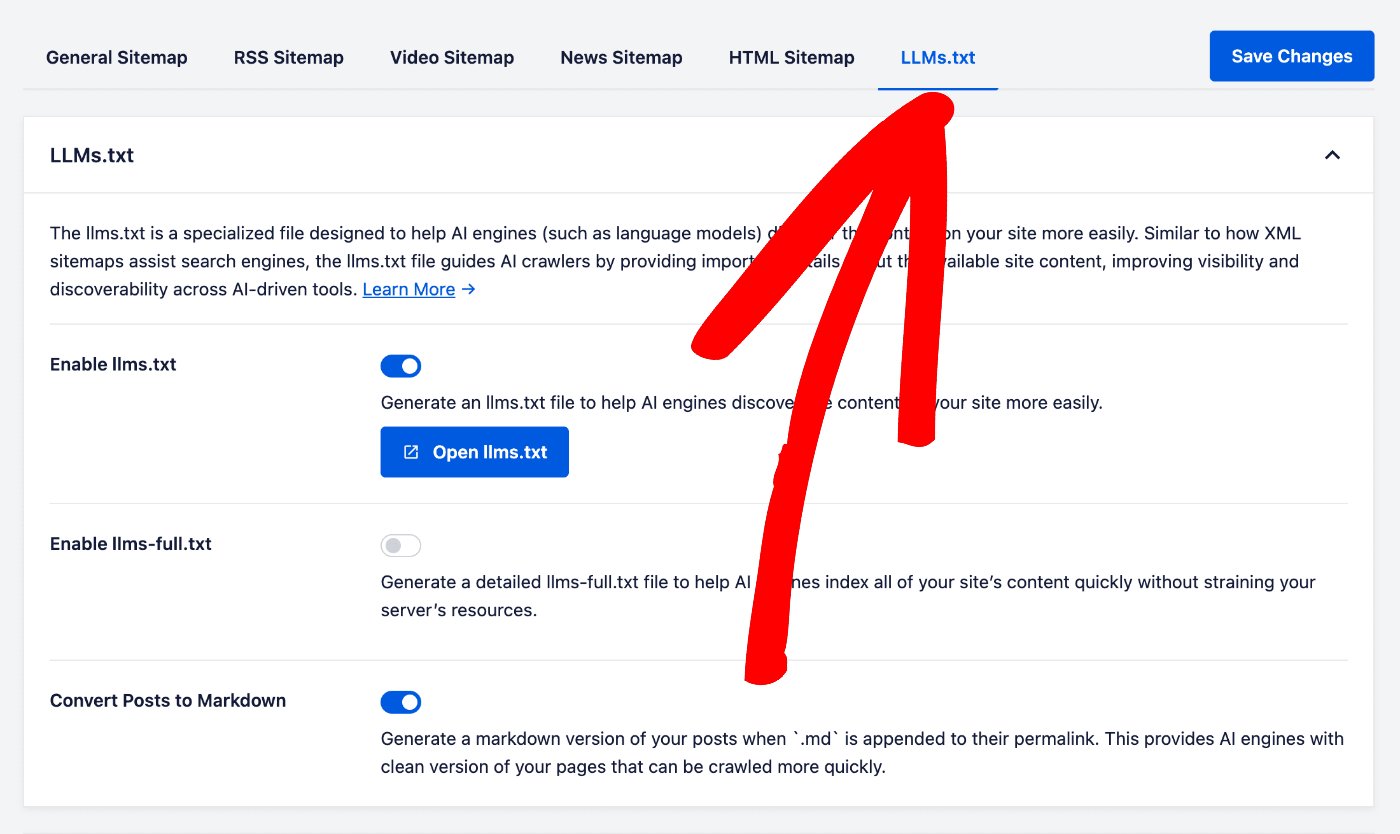Click the "Enable llms-full.txt" setting label
1400x834 pixels.
(x=131, y=544)
